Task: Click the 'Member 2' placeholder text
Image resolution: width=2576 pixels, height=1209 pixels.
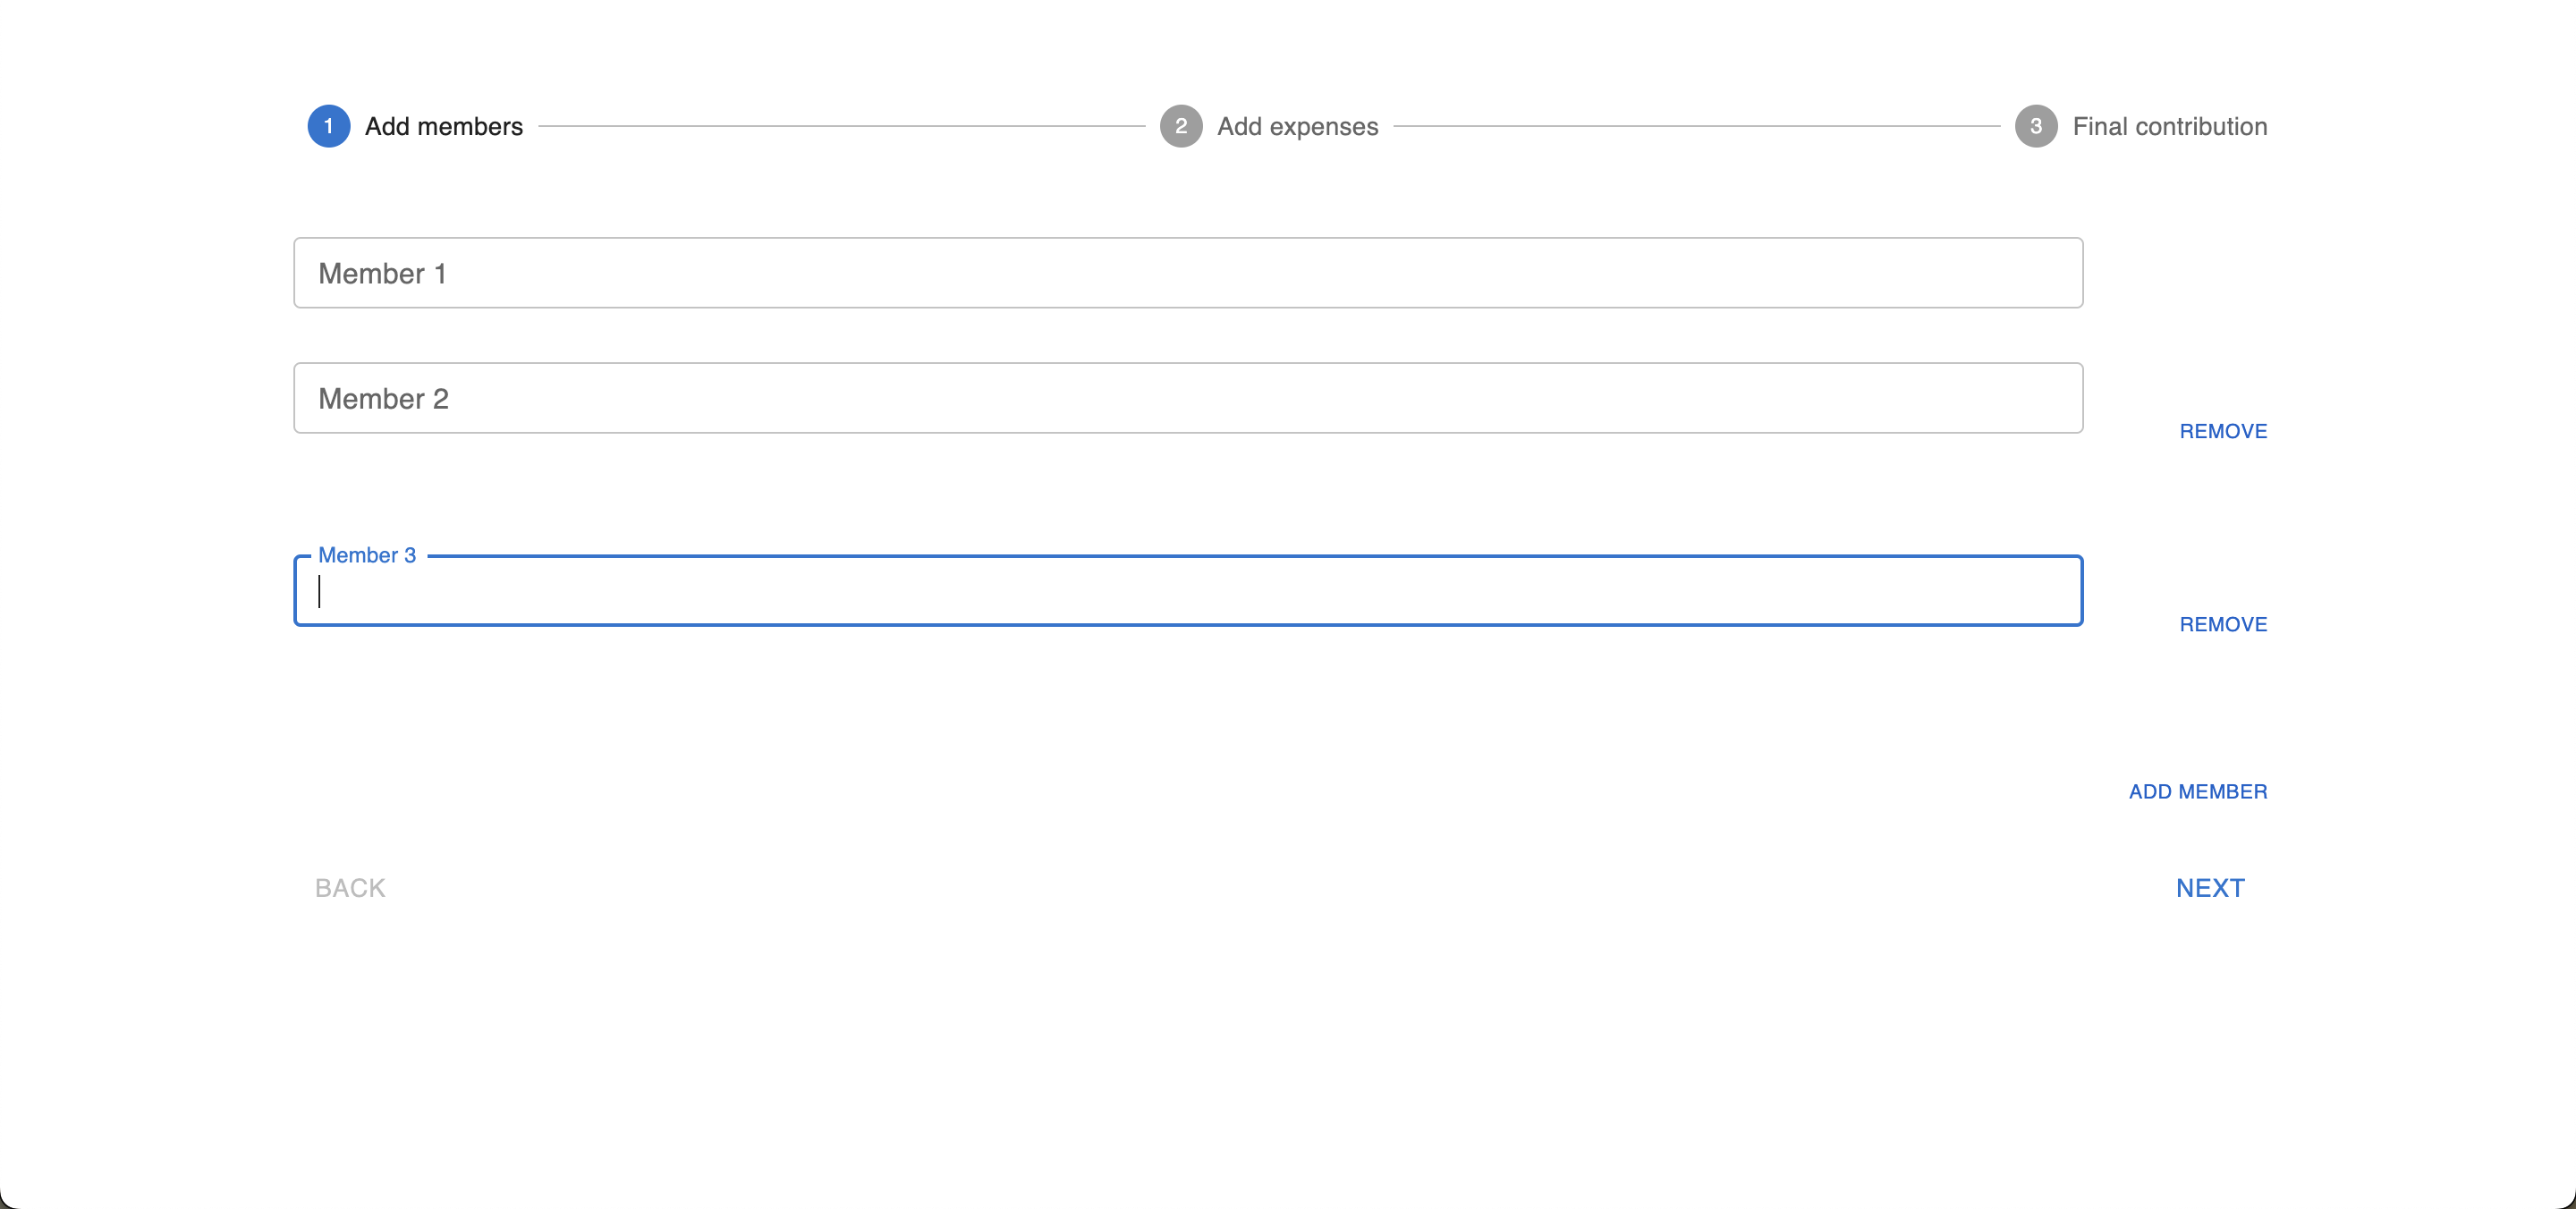Action: click(x=383, y=398)
